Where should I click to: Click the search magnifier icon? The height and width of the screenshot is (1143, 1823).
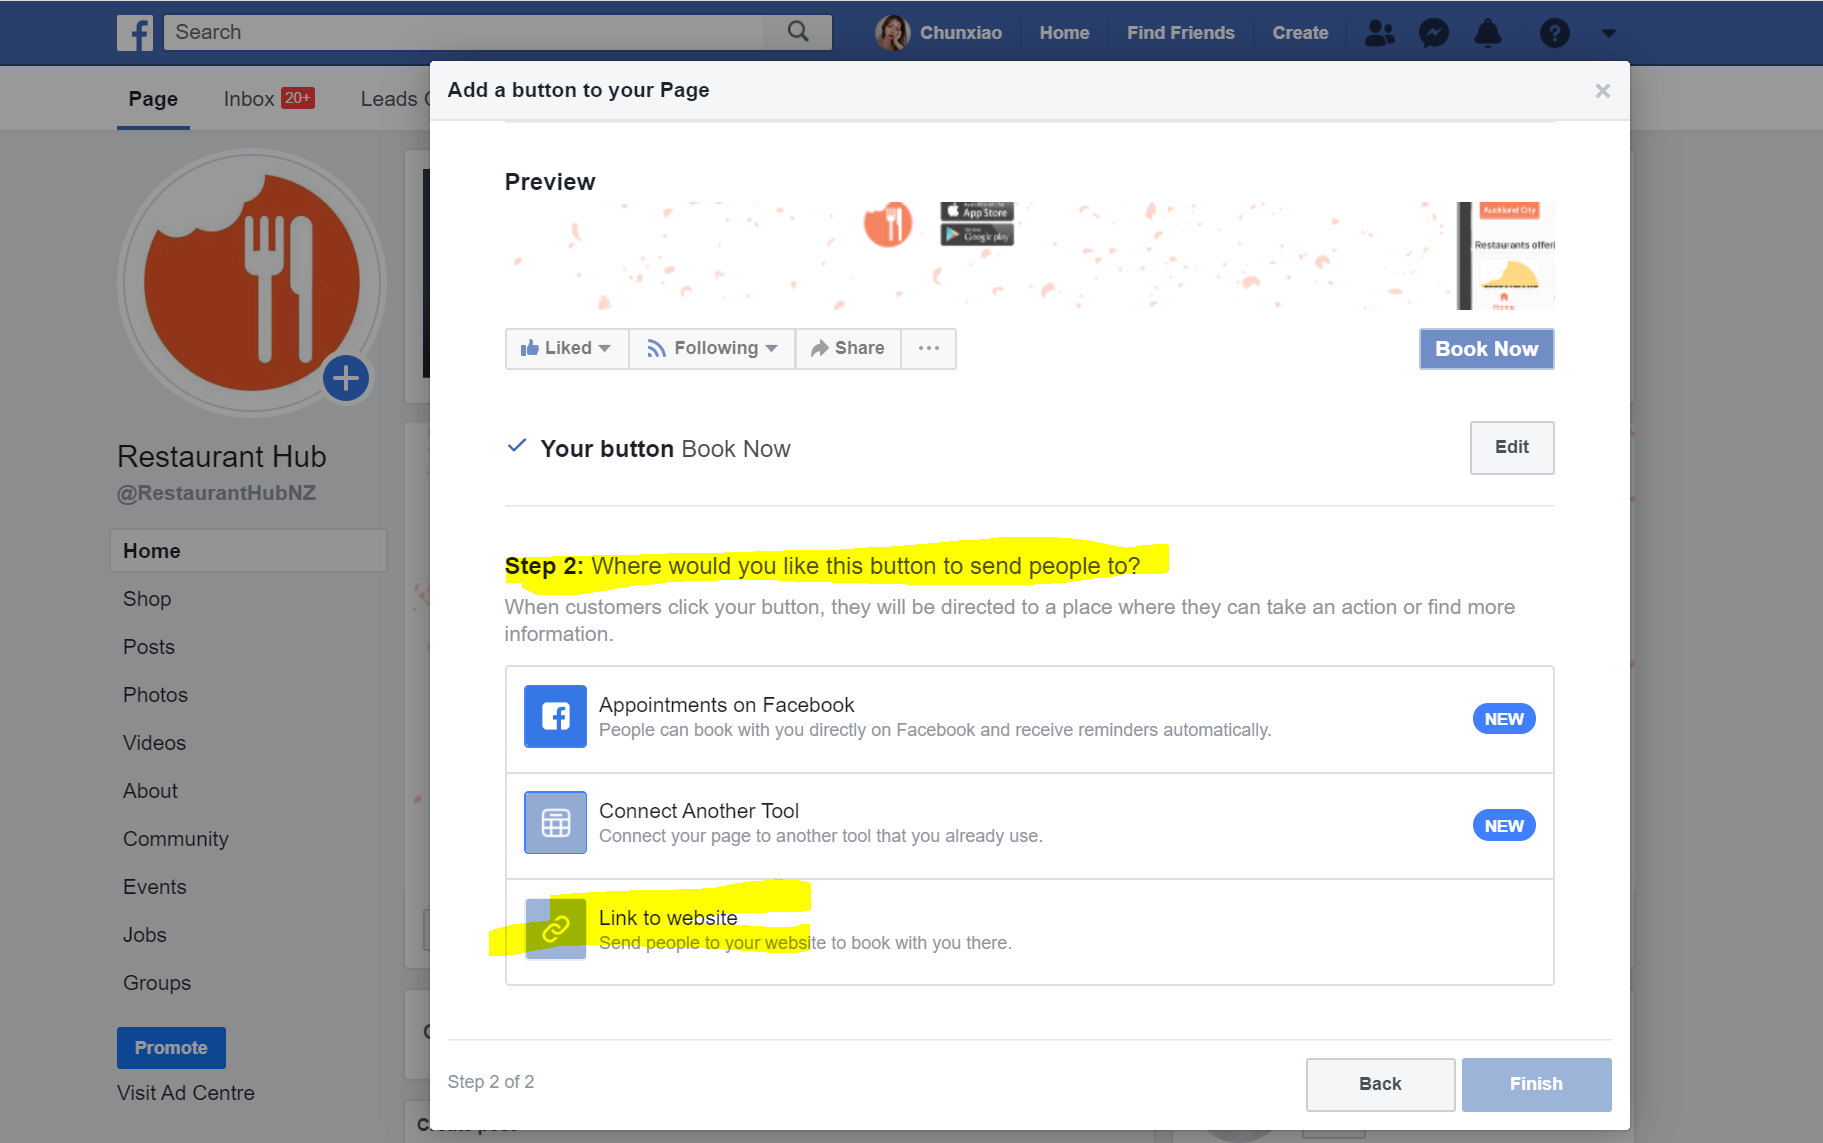[798, 32]
